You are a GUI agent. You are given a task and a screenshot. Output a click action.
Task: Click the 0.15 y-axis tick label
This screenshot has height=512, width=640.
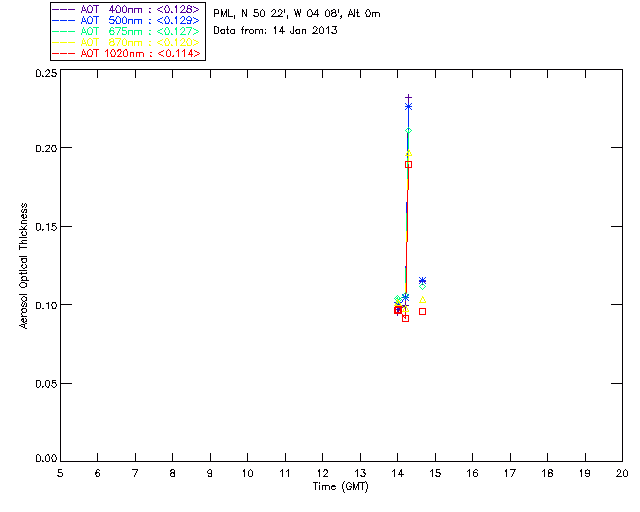[x=46, y=227]
